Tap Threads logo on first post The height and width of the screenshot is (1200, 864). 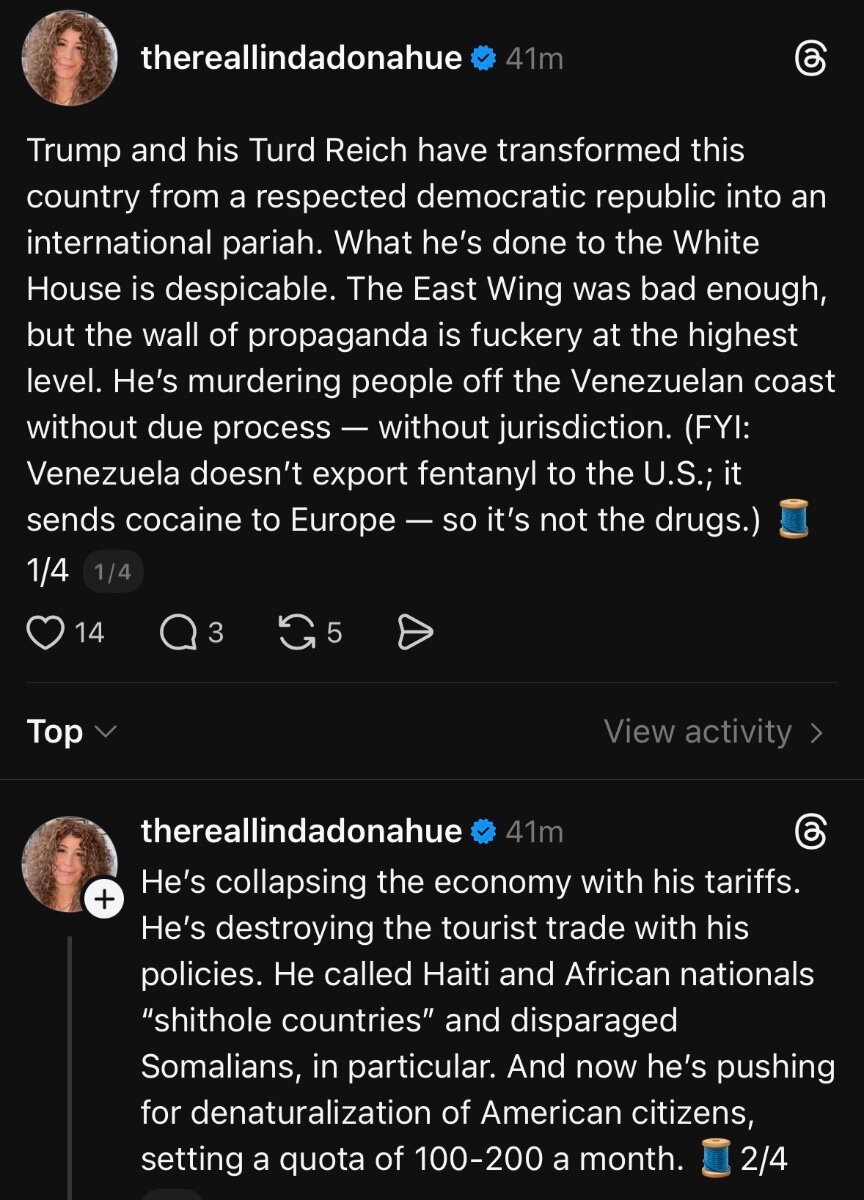point(809,60)
